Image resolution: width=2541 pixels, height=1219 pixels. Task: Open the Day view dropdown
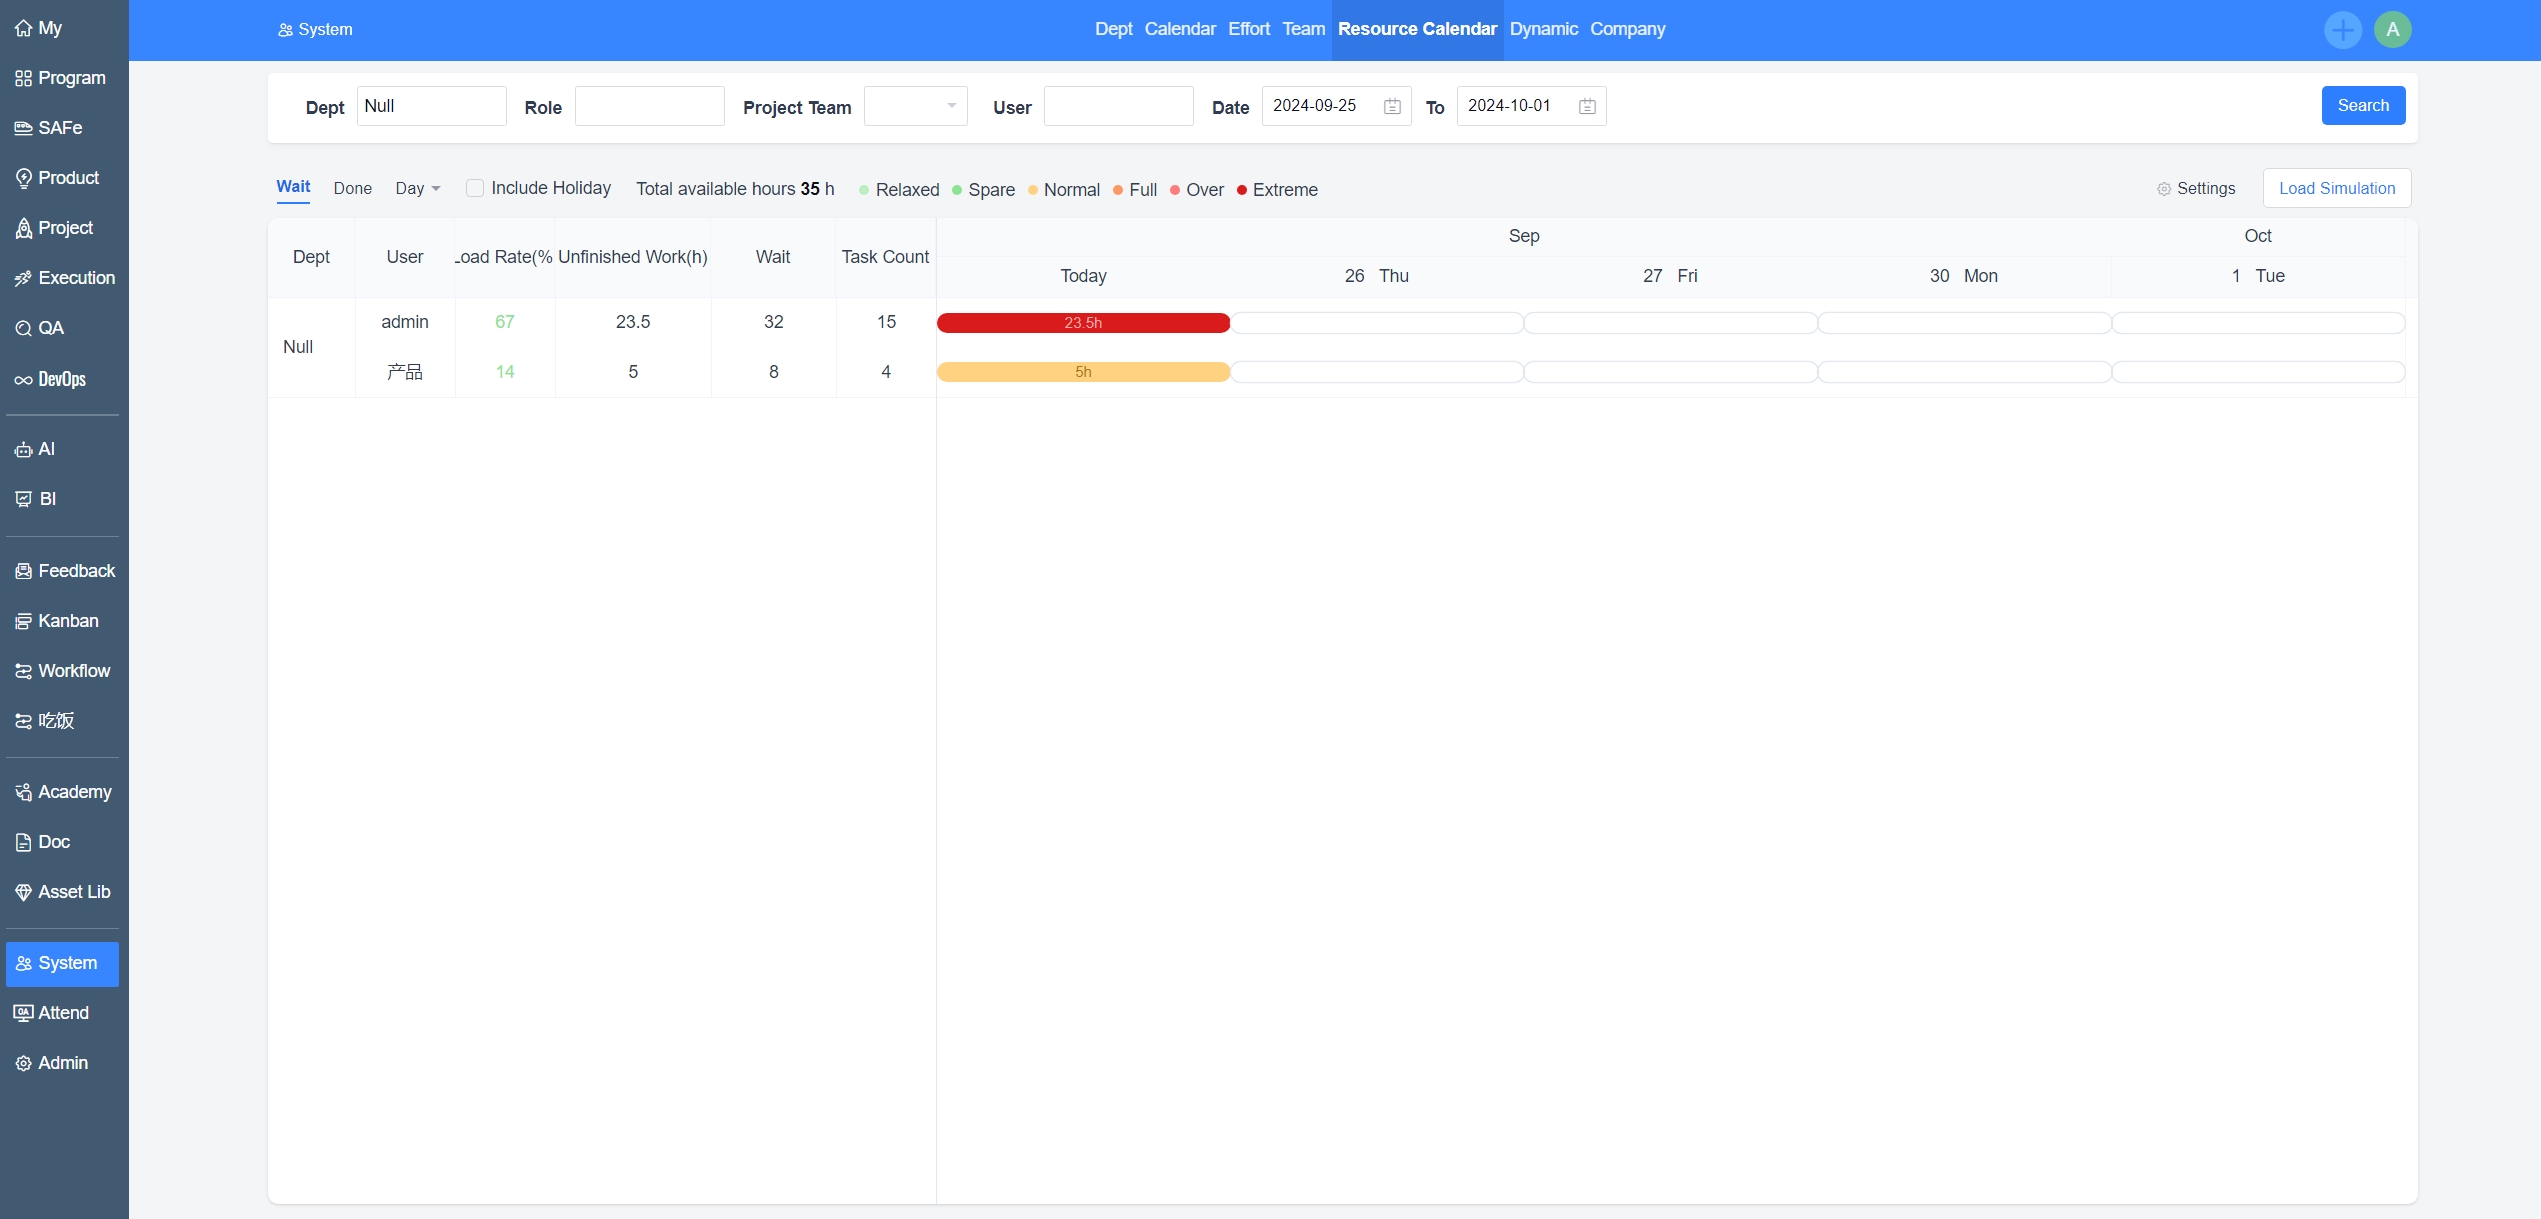pos(418,188)
